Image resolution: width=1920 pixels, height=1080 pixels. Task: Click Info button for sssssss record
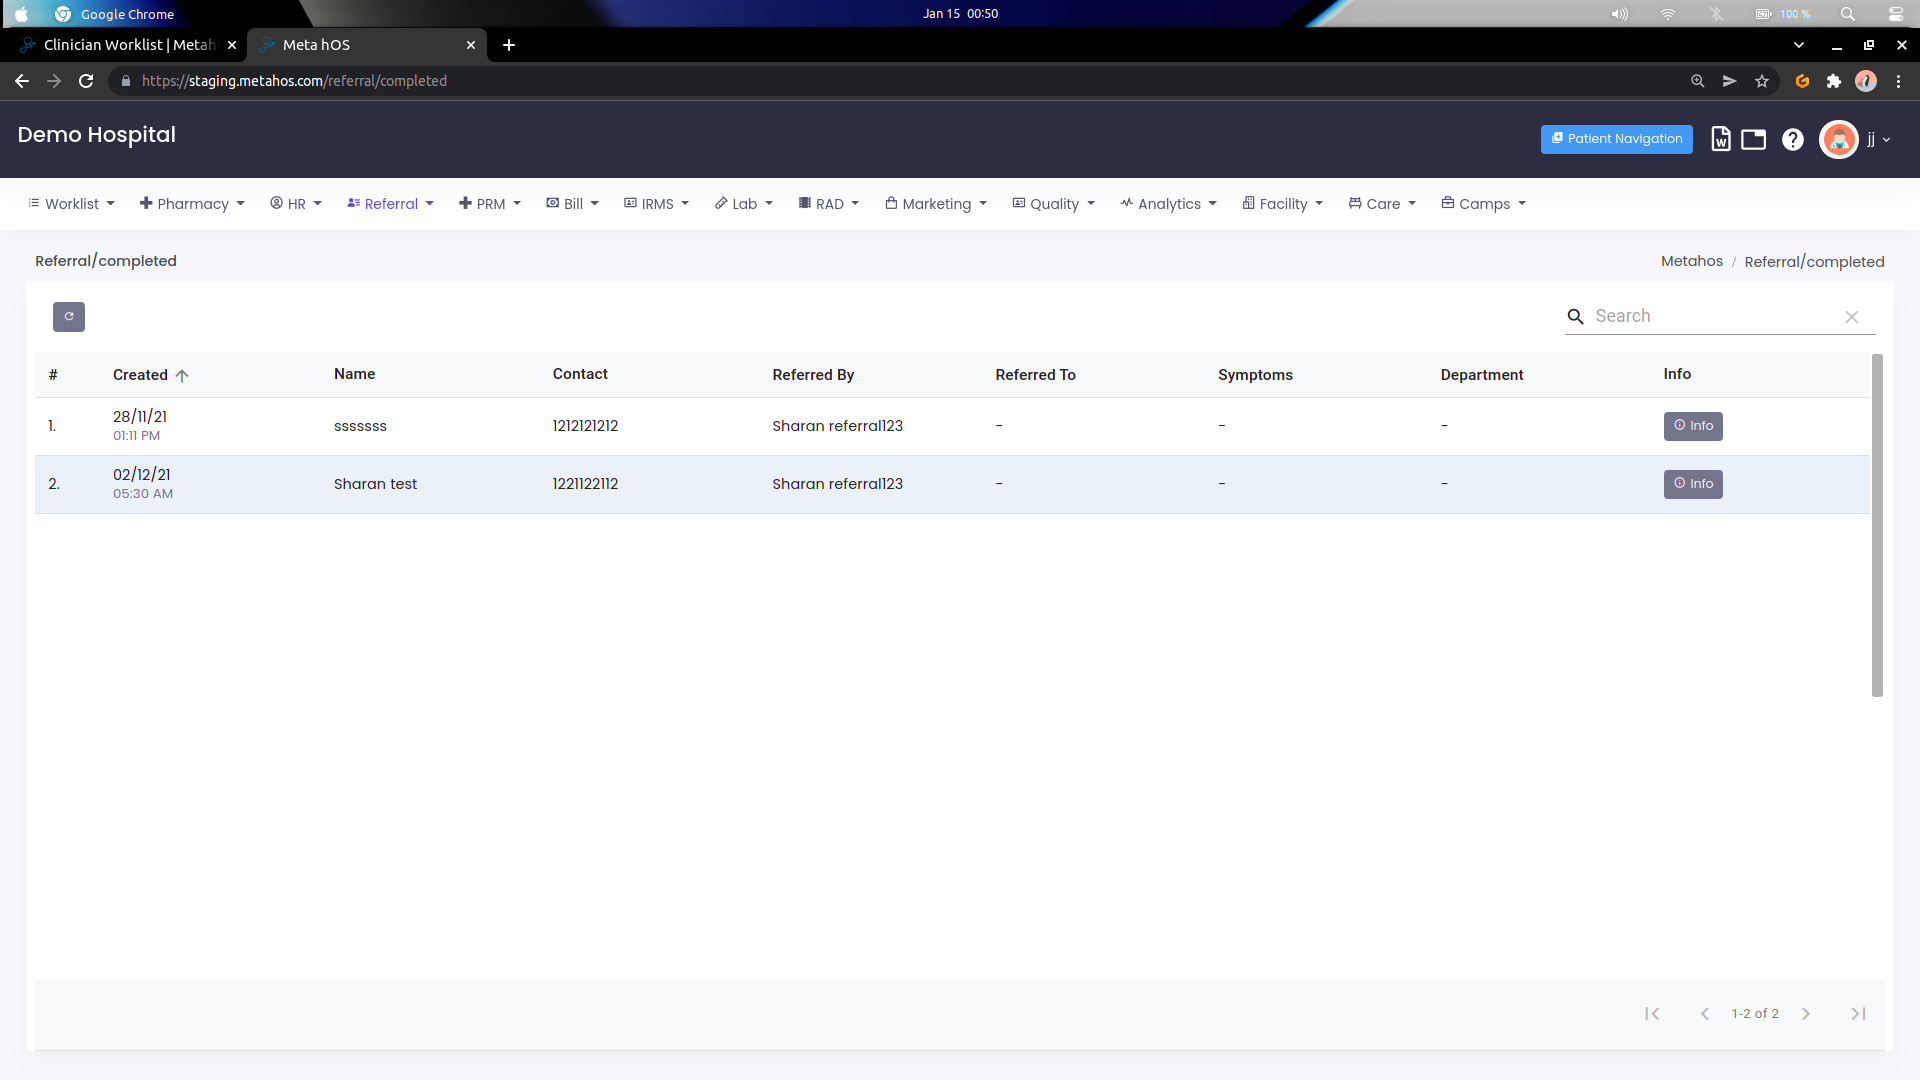pyautogui.click(x=1693, y=425)
